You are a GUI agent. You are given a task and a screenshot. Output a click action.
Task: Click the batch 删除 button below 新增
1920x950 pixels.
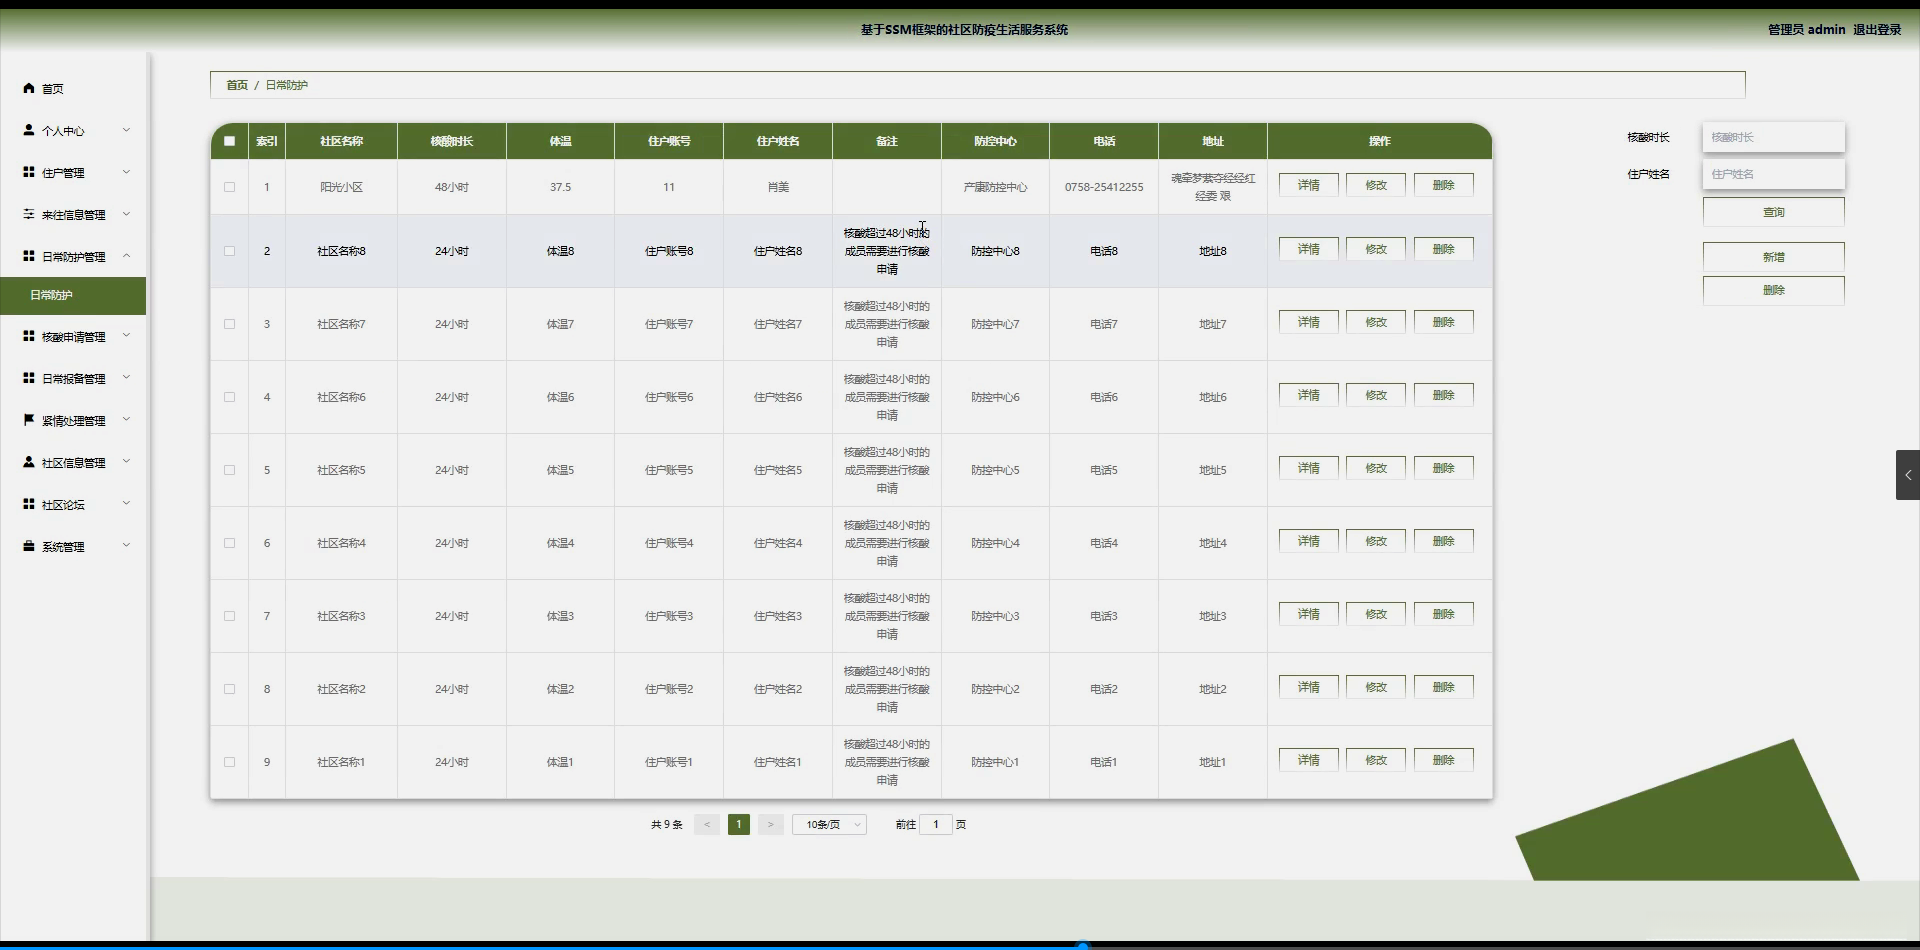point(1774,290)
